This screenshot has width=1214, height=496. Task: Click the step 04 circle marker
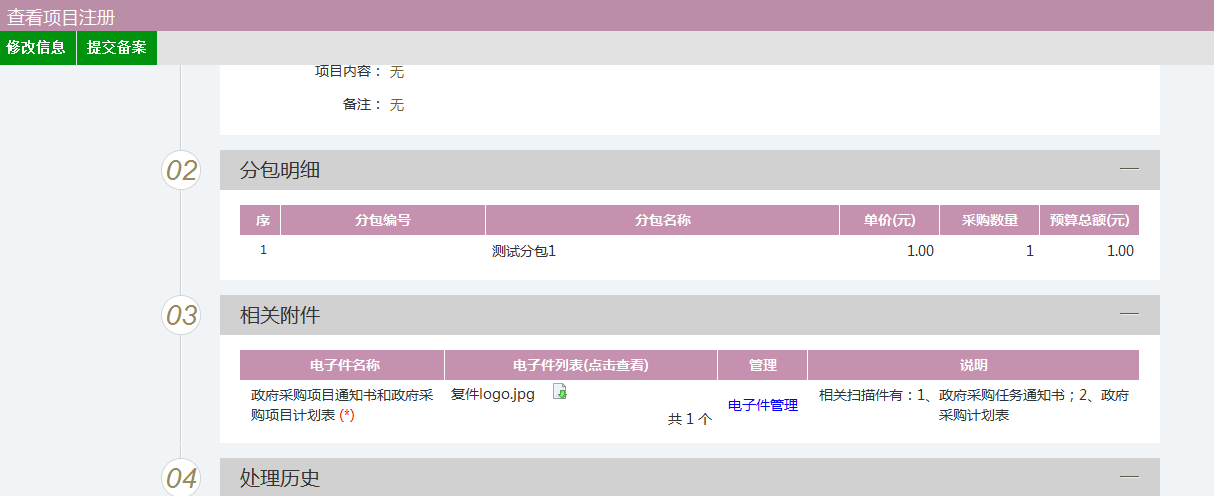181,478
